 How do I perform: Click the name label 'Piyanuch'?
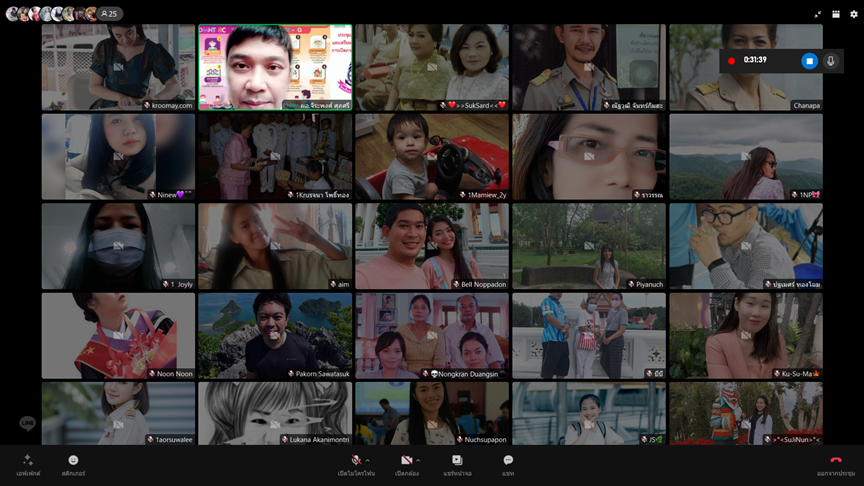[x=649, y=284]
